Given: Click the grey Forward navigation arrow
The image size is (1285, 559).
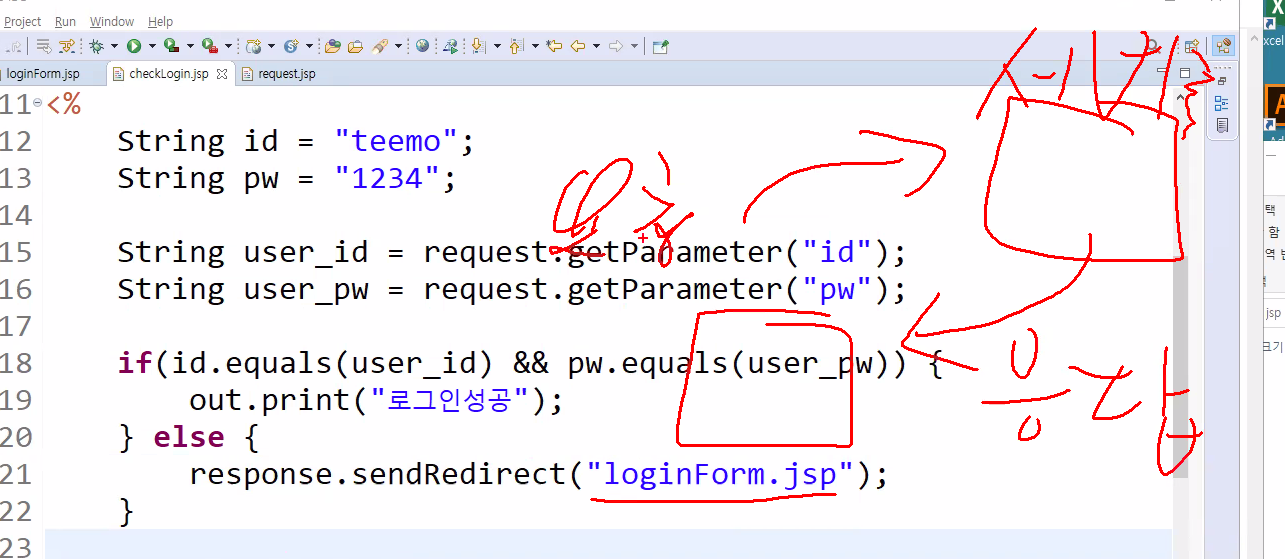Looking at the screenshot, I should pos(616,46).
